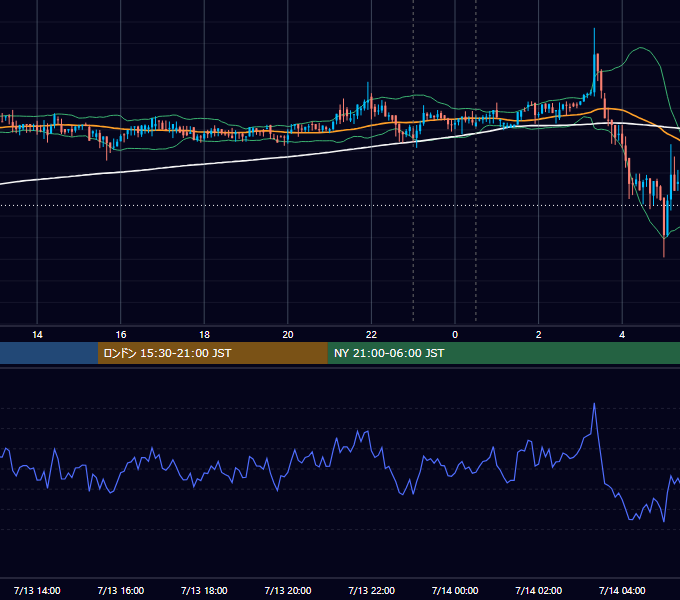Click hour label 0 on price chart axis
Screen dimensions: 680x600
pos(455,335)
